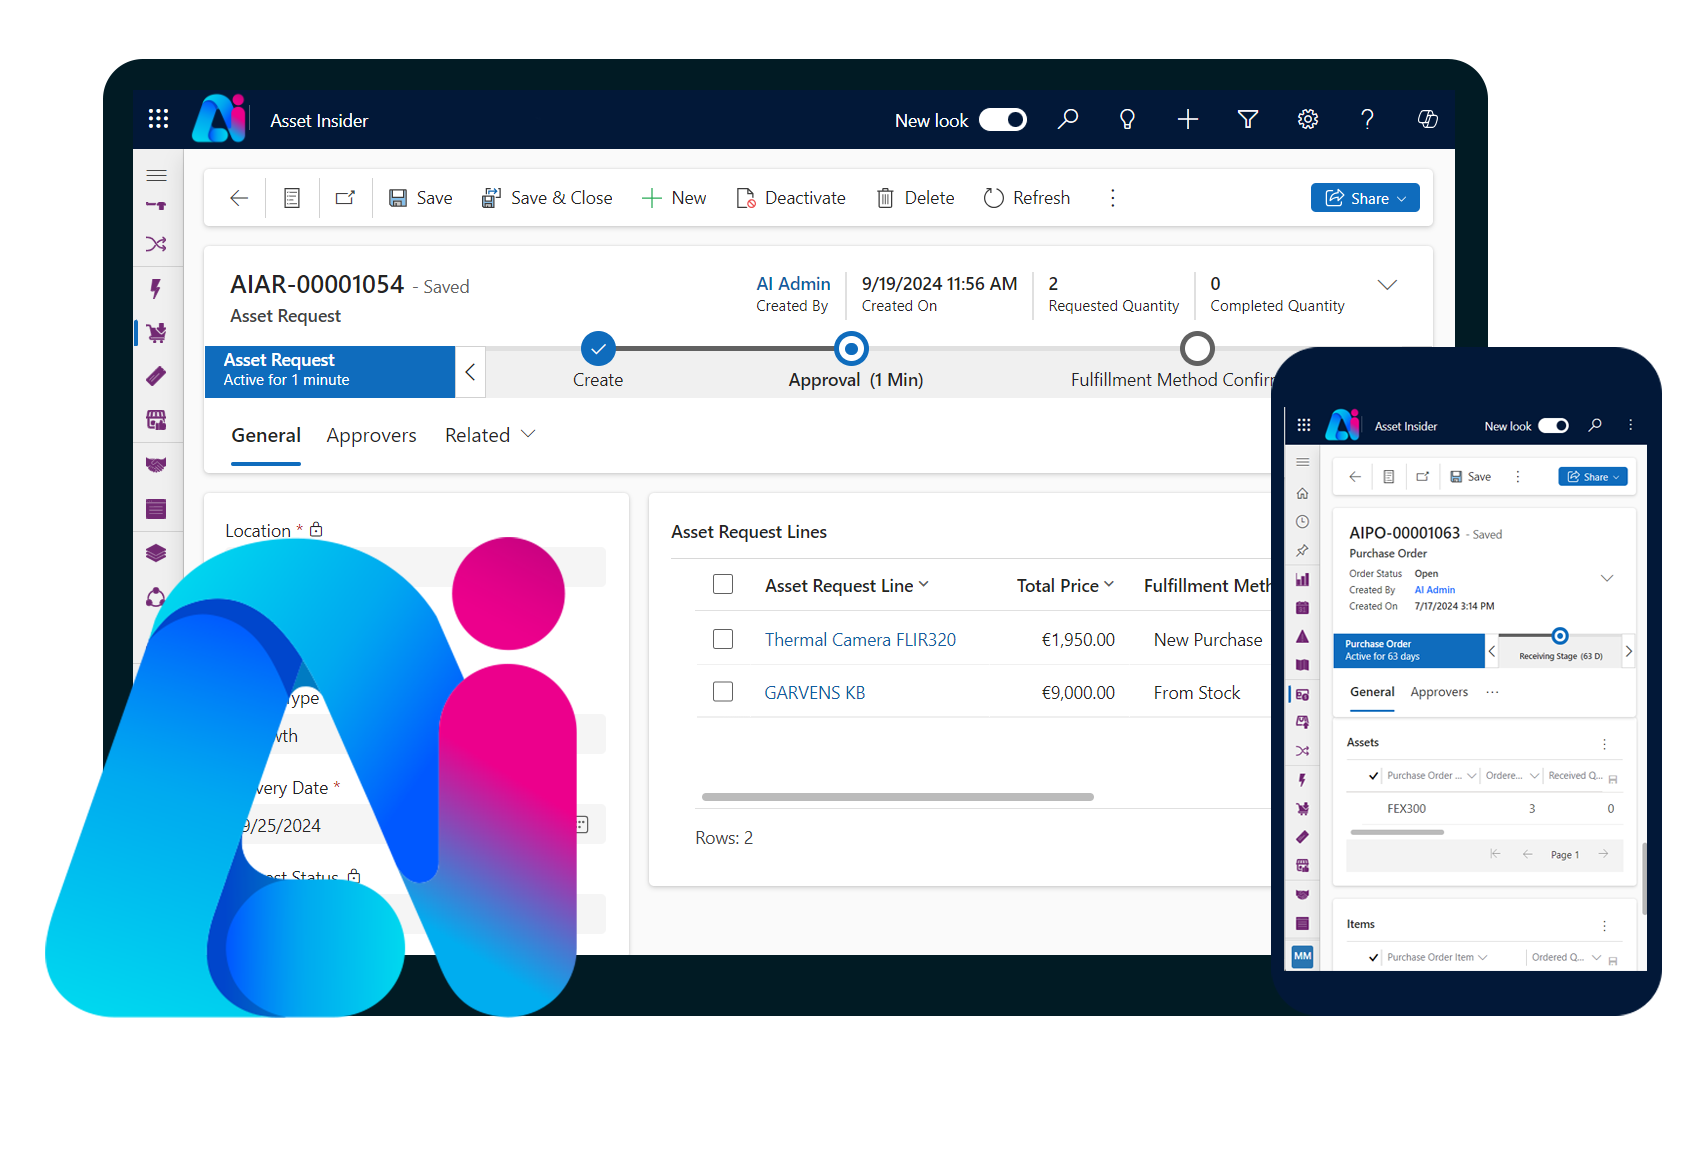The width and height of the screenshot is (1700, 1159).
Task: Click the search magnifier in the tablet header
Action: pyautogui.click(x=1068, y=119)
